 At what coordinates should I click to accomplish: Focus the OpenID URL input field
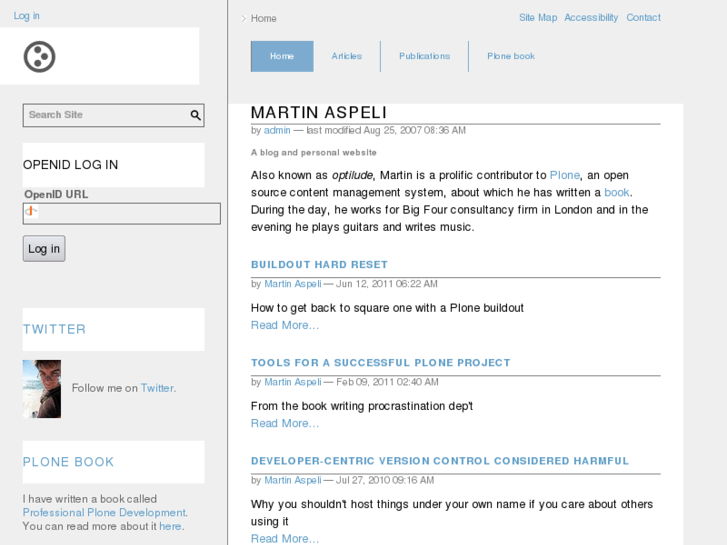pos(122,214)
